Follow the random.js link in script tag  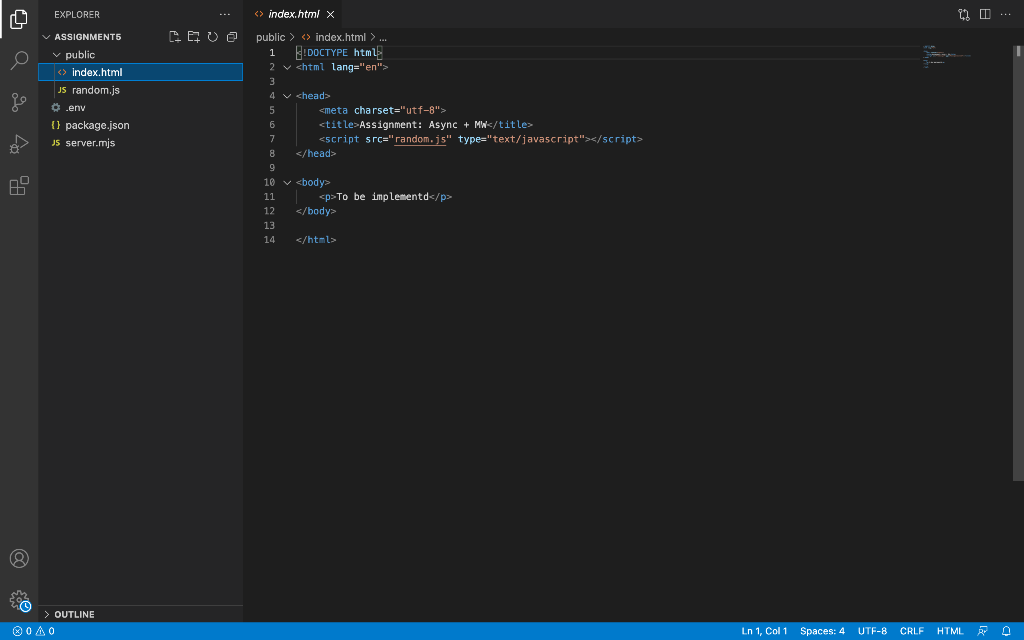[x=420, y=139]
